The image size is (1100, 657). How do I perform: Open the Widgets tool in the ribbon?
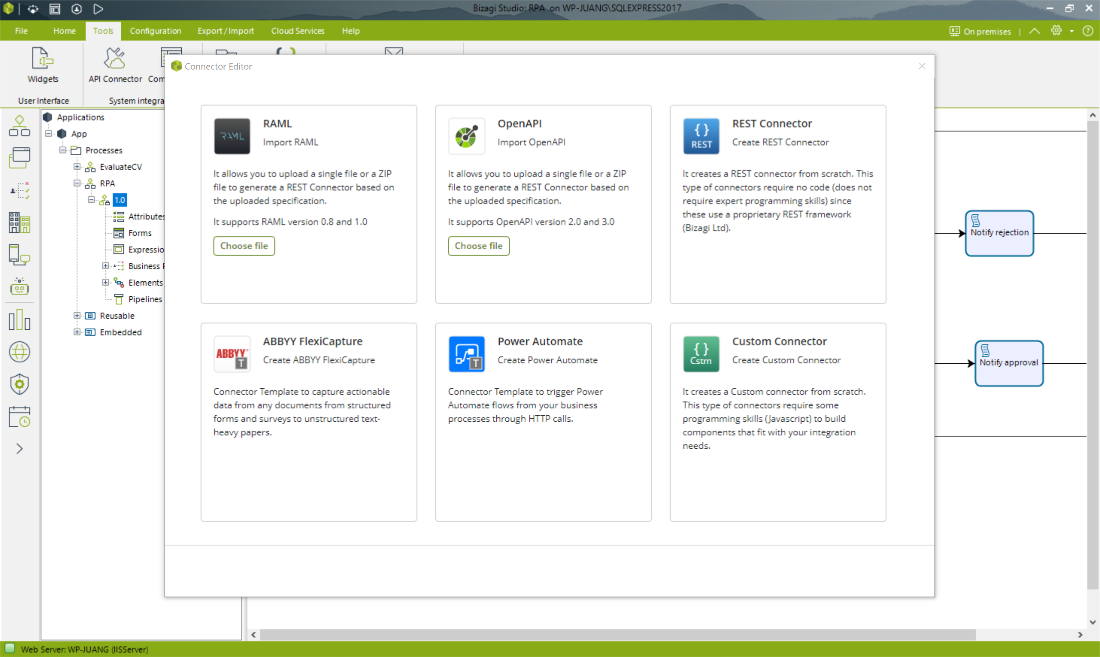43,65
